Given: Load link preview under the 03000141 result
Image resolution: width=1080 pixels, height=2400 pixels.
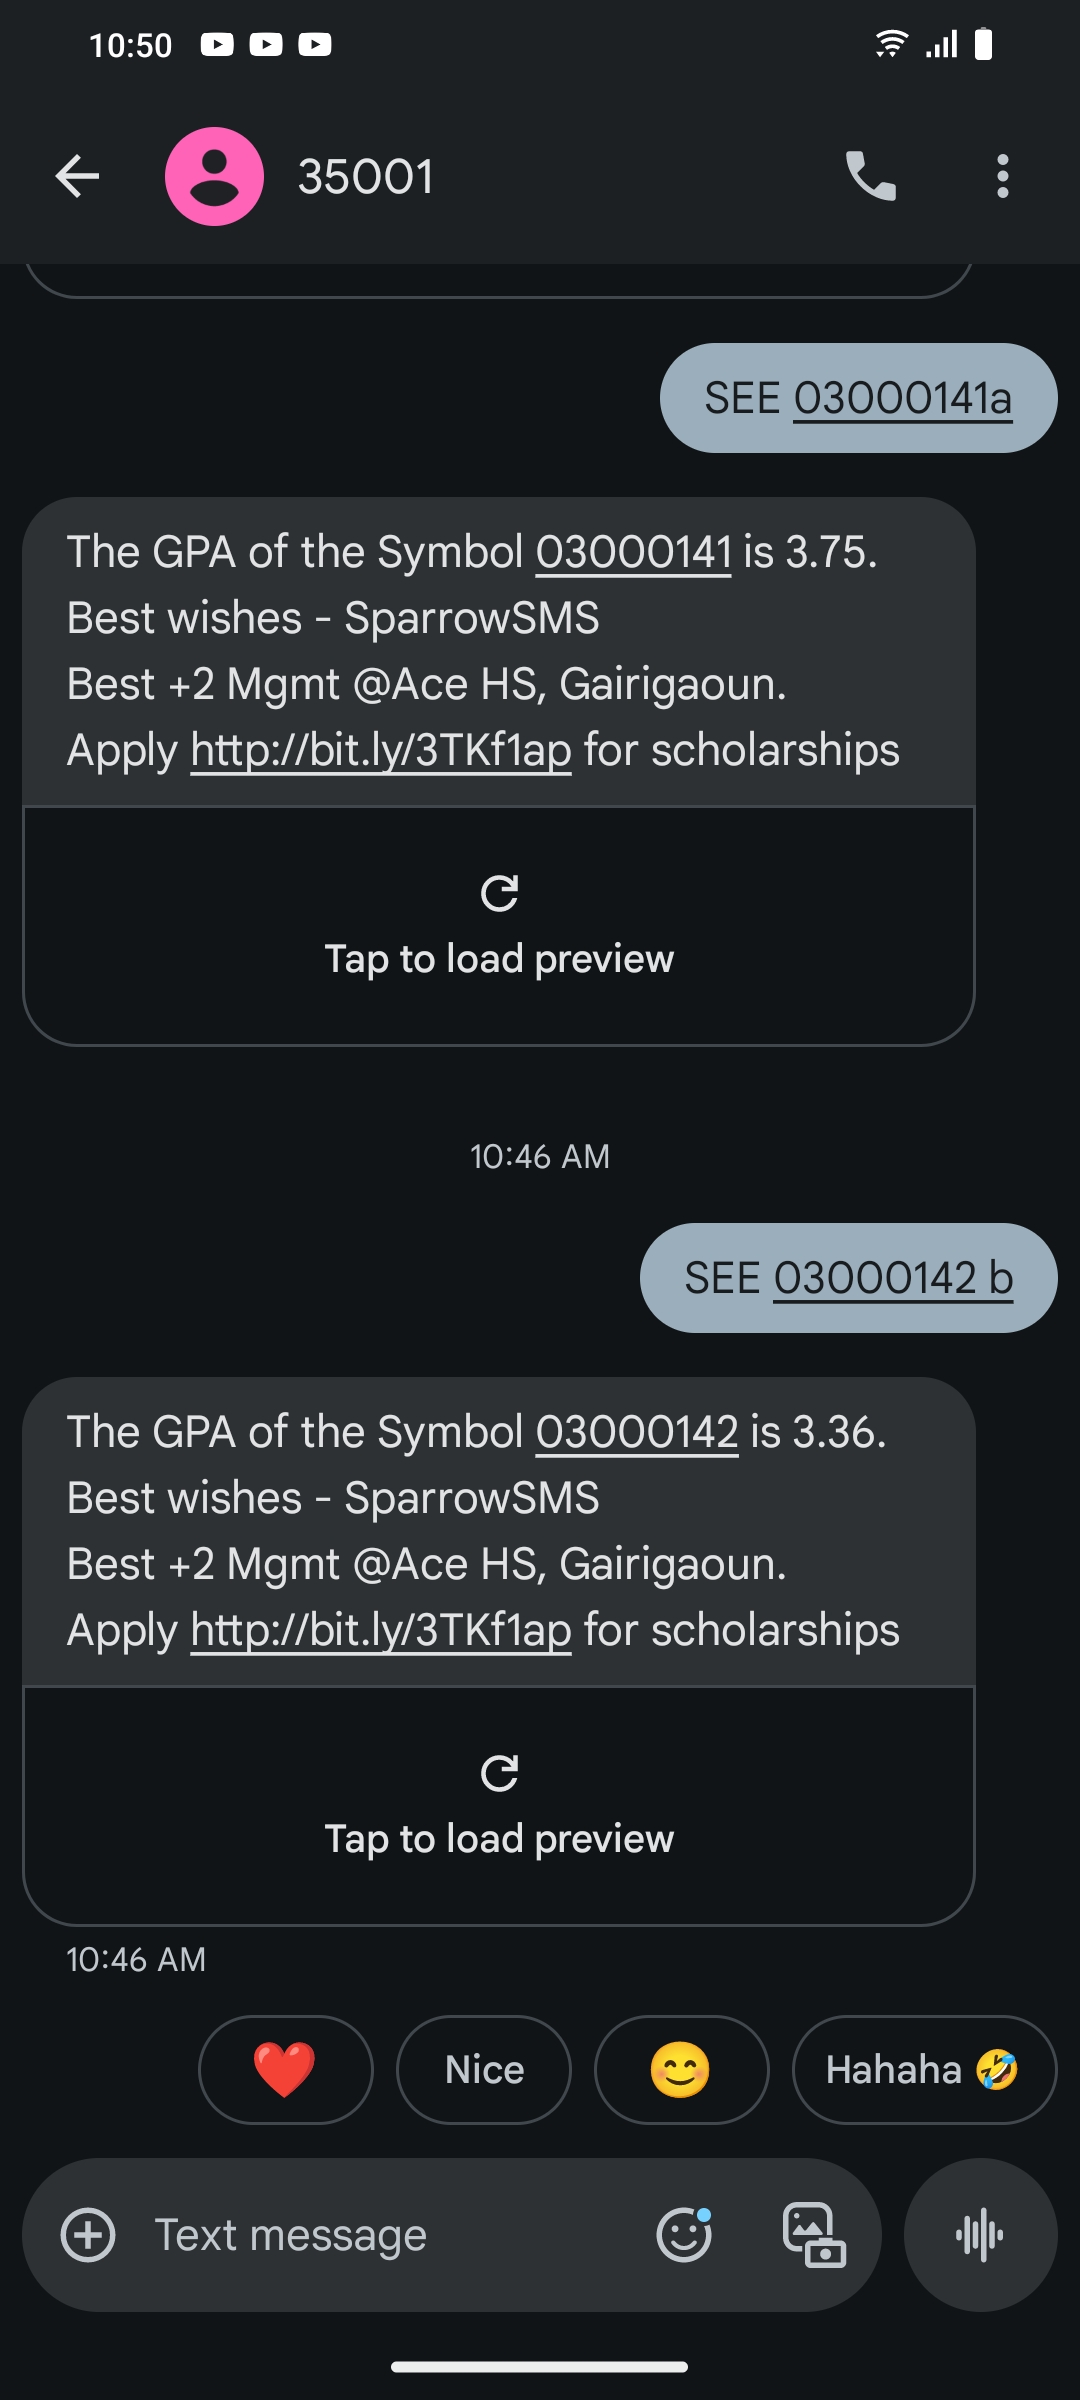Looking at the screenshot, I should point(499,926).
